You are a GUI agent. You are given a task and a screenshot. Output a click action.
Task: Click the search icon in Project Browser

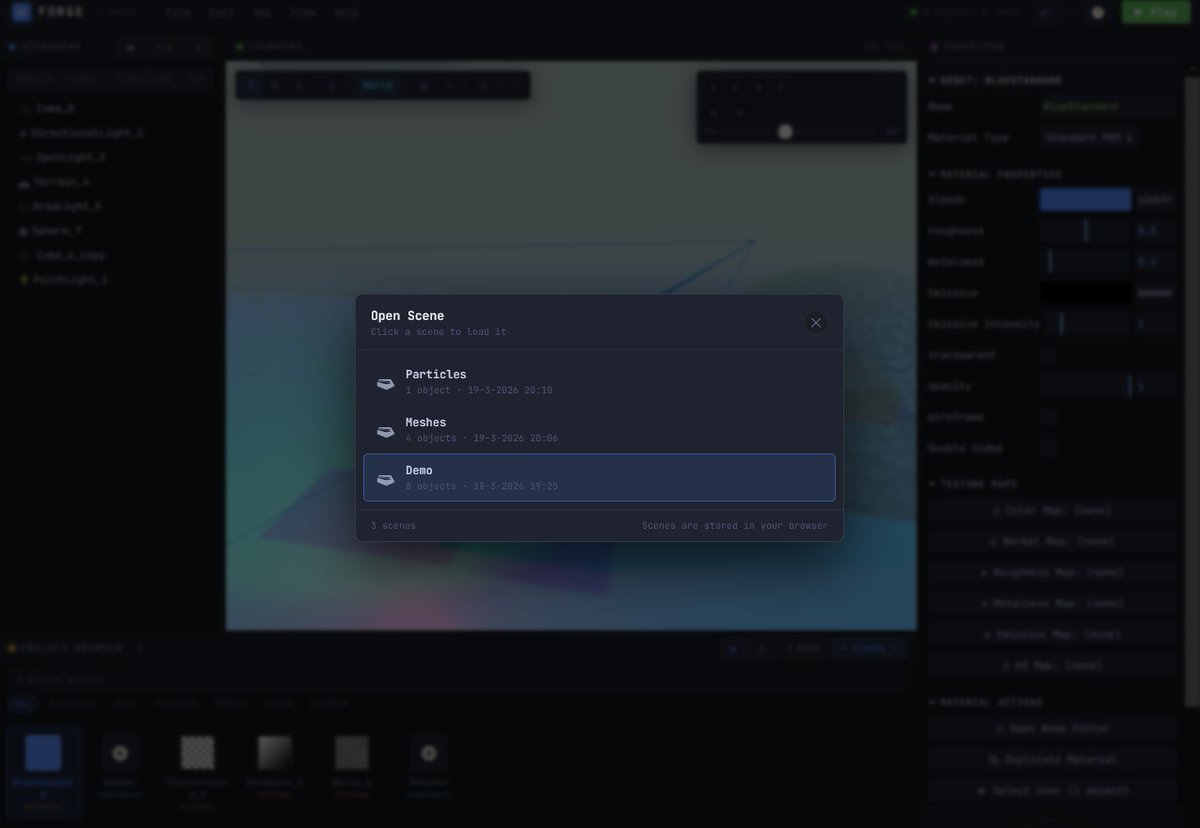(18, 679)
